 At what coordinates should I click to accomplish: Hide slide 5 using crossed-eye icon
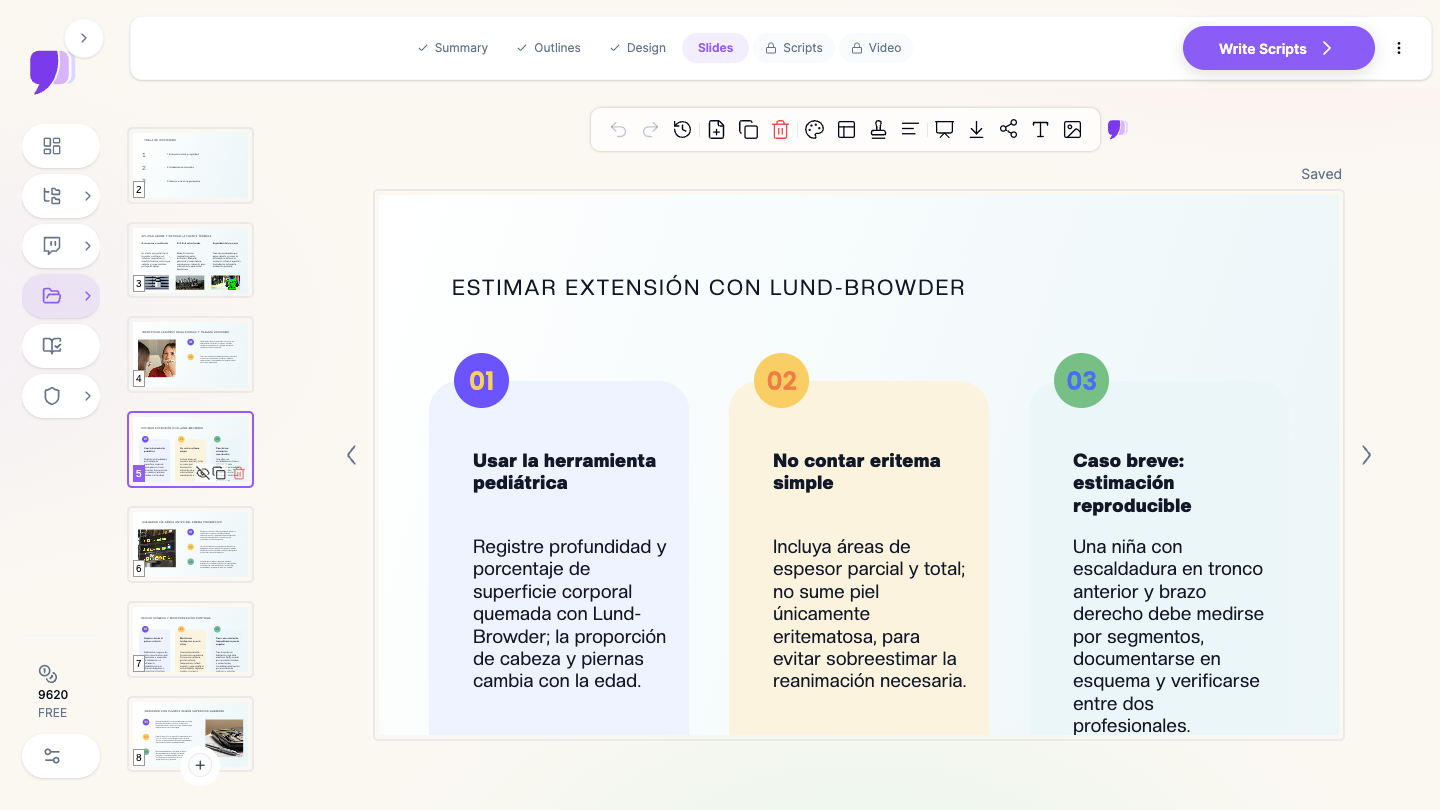(x=203, y=473)
